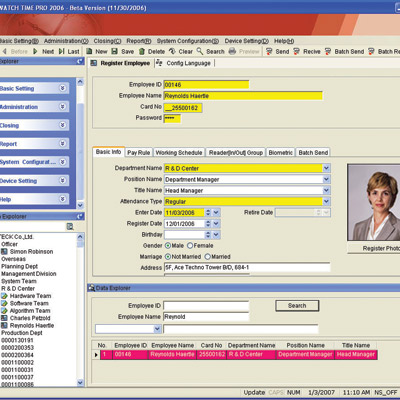400x400 pixels.
Task: Select Production Dept in company tree
Action: click(x=22, y=333)
